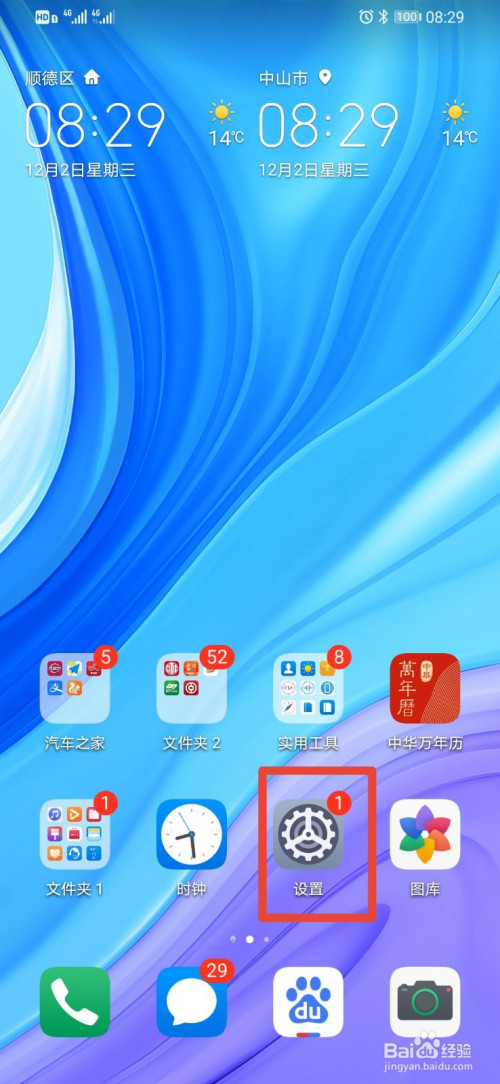The image size is (500, 1084).
Task: Open the 文件夹 2 folder
Action: click(192, 688)
